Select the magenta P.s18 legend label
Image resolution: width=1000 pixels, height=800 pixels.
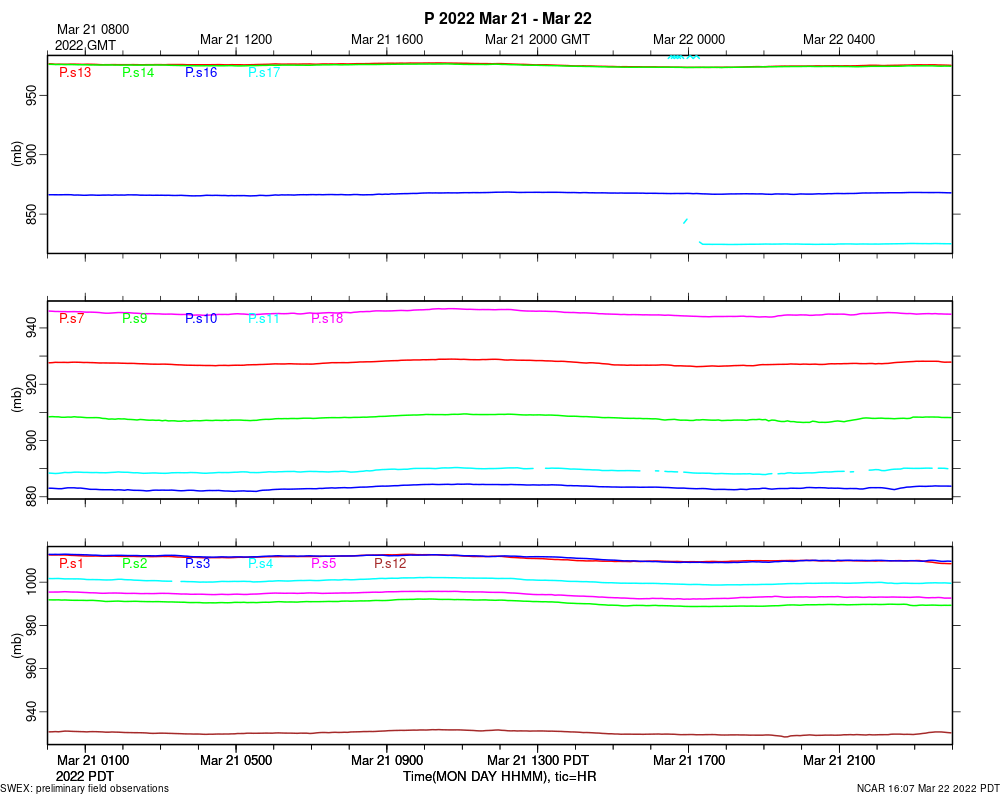point(327,319)
